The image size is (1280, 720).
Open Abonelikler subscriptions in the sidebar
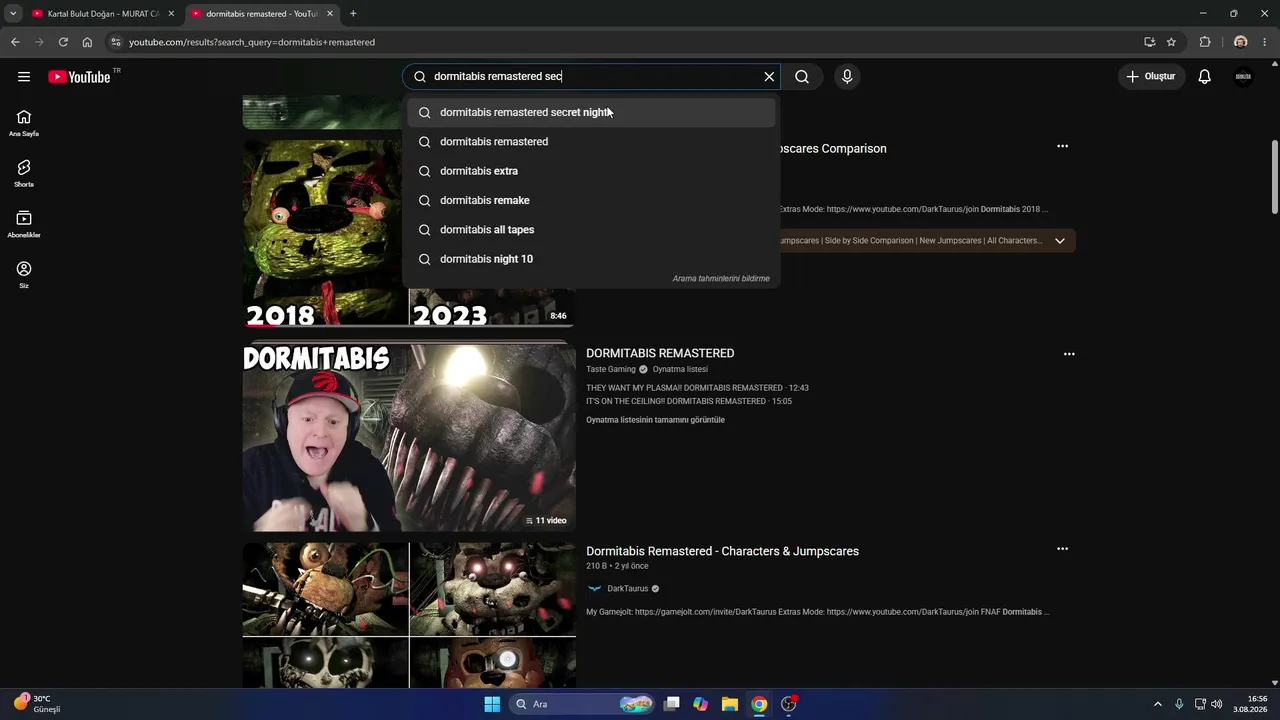click(x=24, y=224)
